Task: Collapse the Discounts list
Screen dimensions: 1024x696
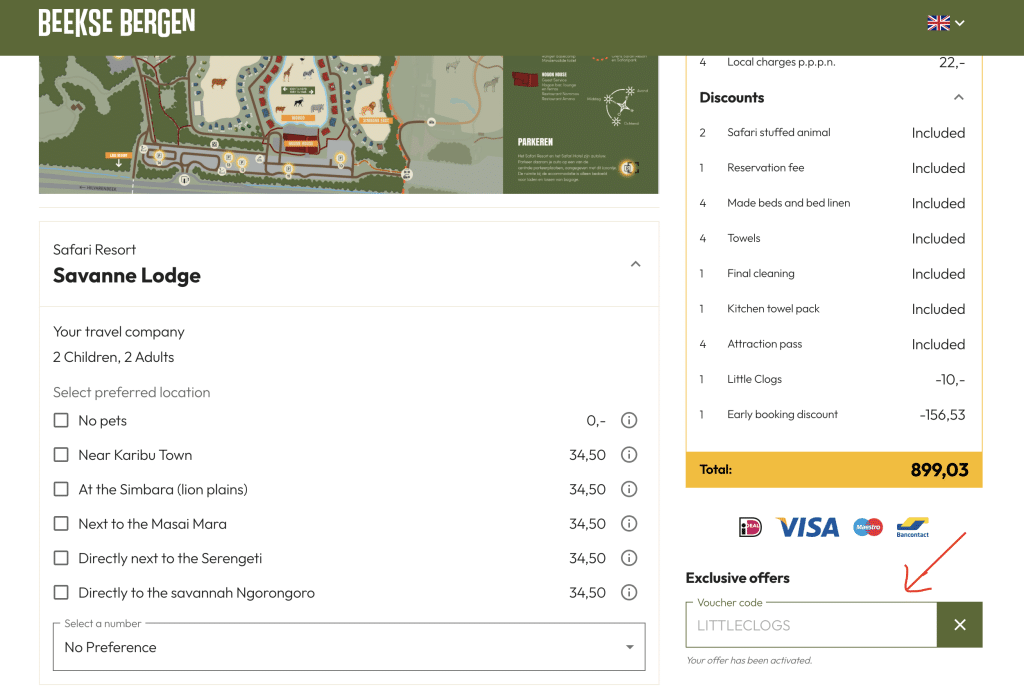Action: click(x=958, y=98)
